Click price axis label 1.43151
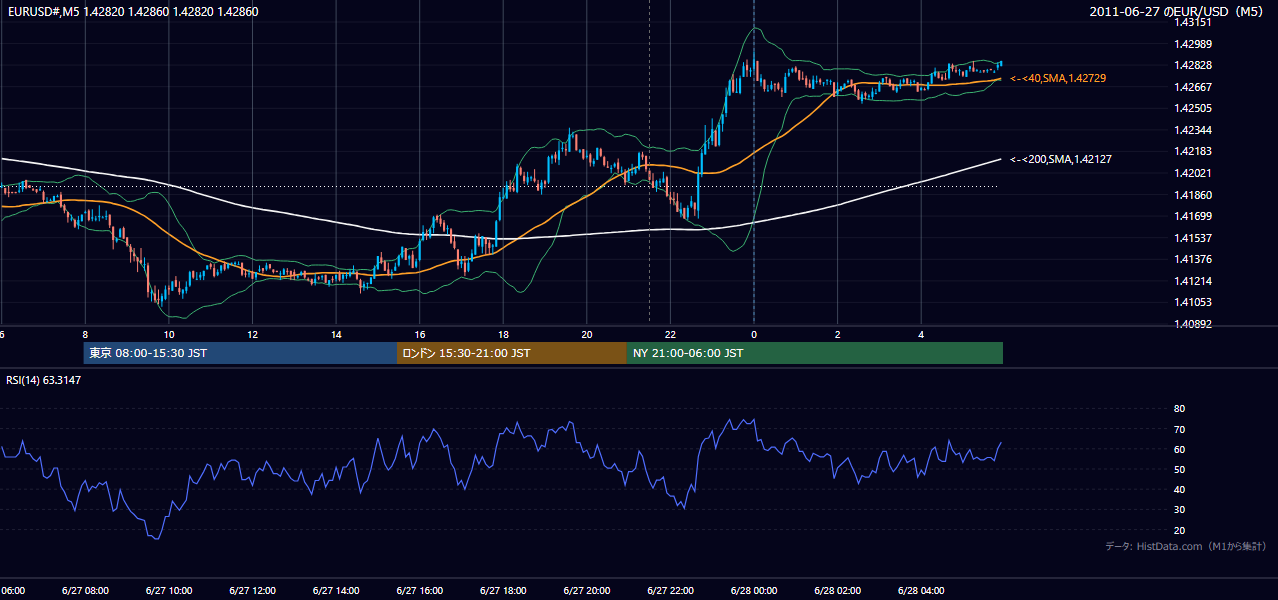The height and width of the screenshot is (600, 1278). [1193, 22]
